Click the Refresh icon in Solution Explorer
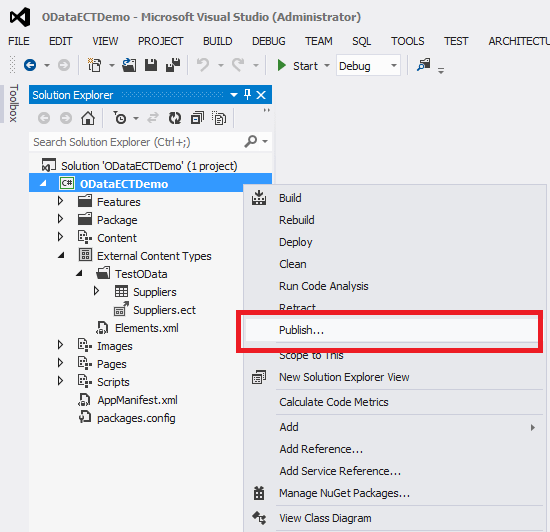550x532 pixels. [x=175, y=118]
